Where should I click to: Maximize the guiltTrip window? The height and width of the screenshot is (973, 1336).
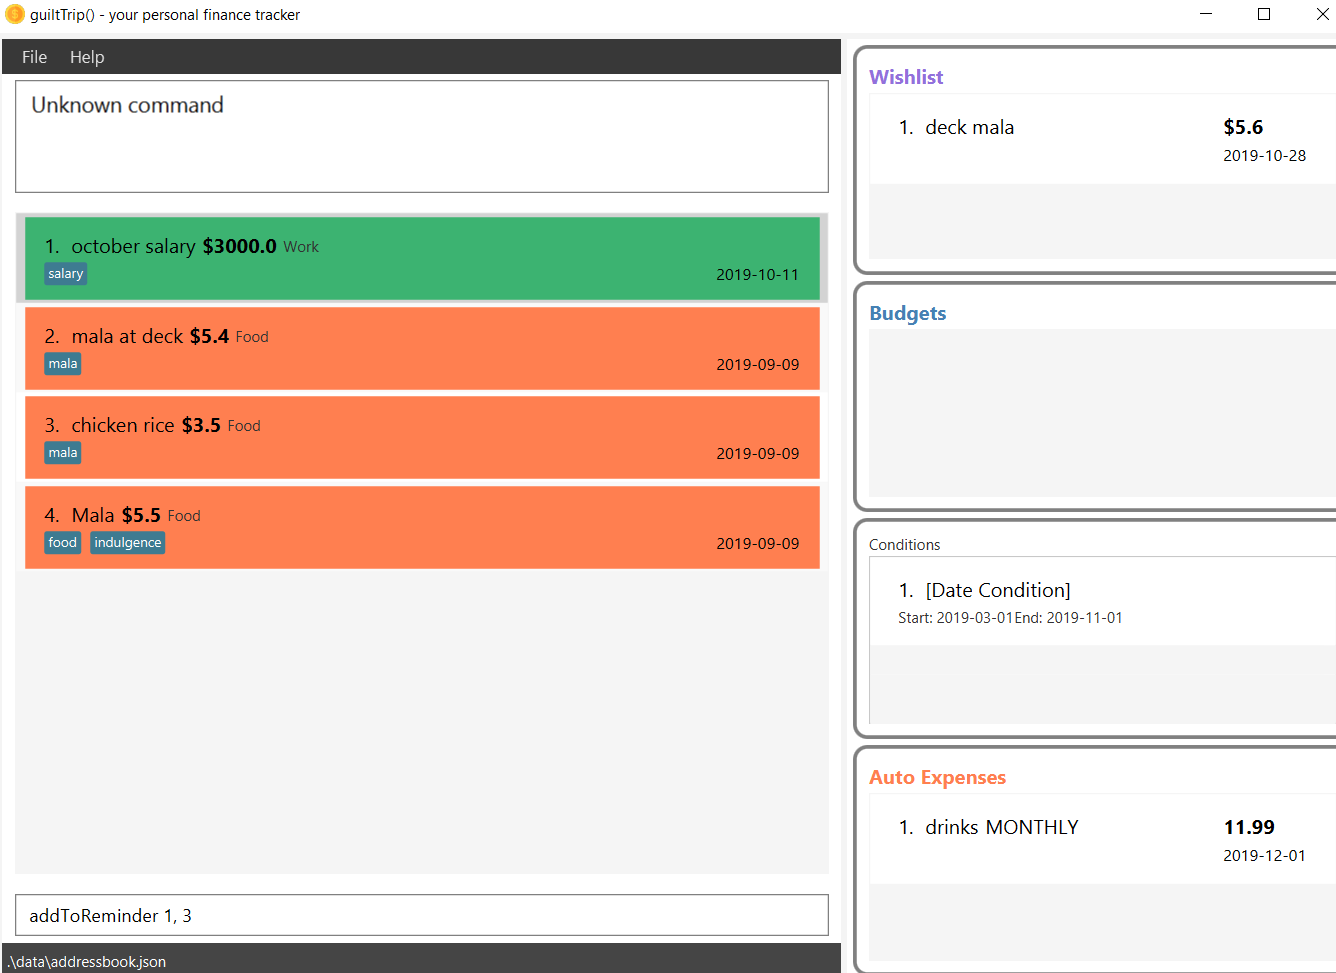[1264, 14]
